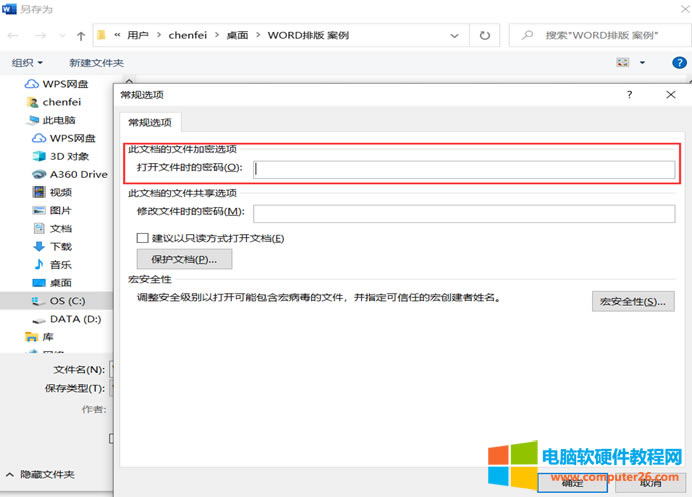
Task: Click the up-directory arrow icon
Action: (80, 35)
